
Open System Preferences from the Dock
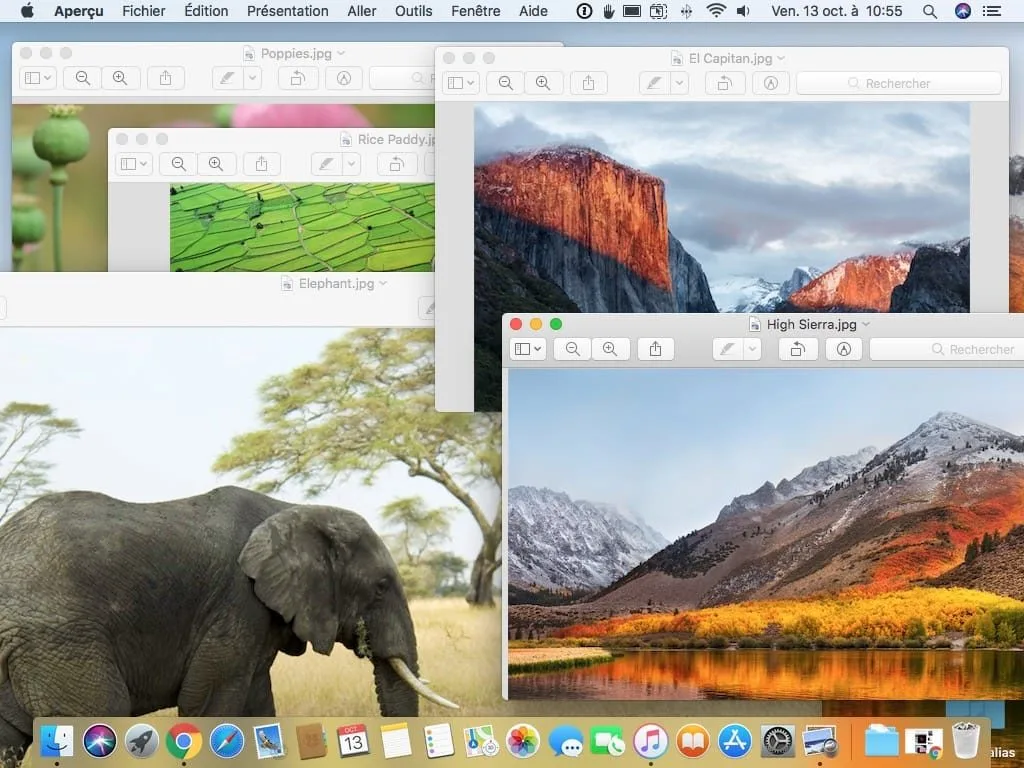(778, 741)
